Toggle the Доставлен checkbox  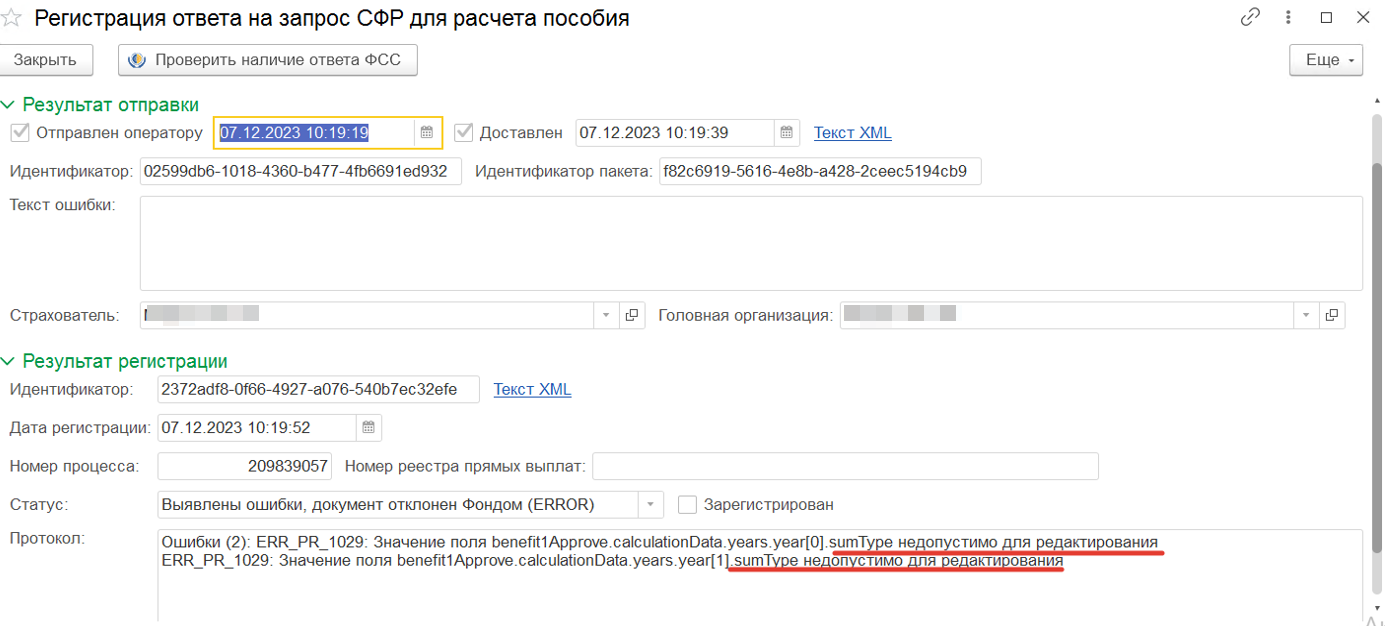(x=463, y=133)
